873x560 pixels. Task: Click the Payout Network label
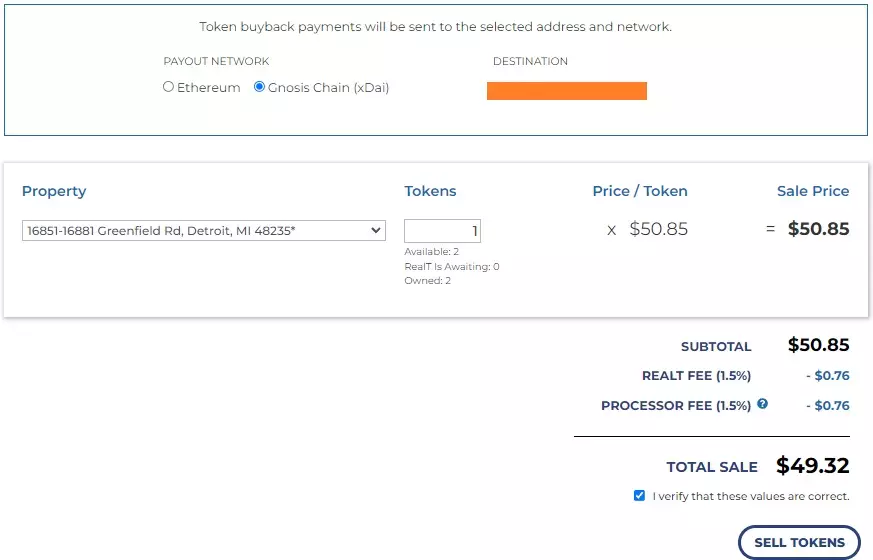pos(216,62)
